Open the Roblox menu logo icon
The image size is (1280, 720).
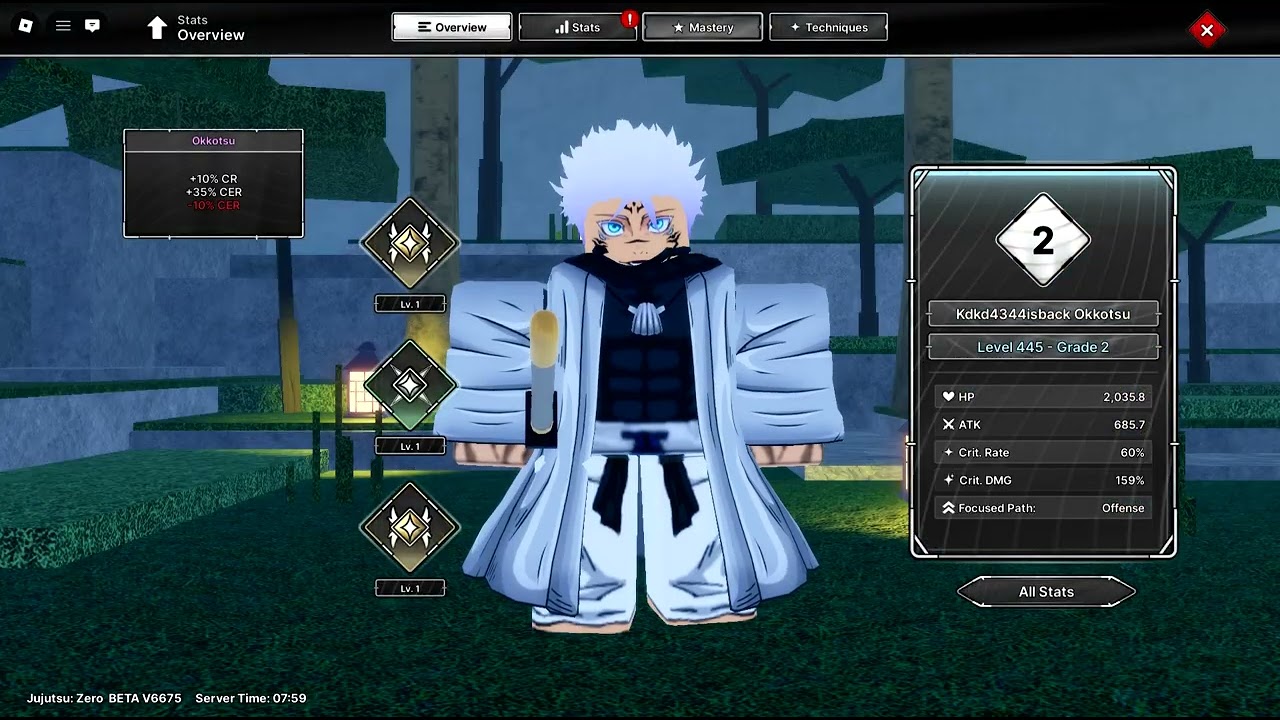point(26,26)
